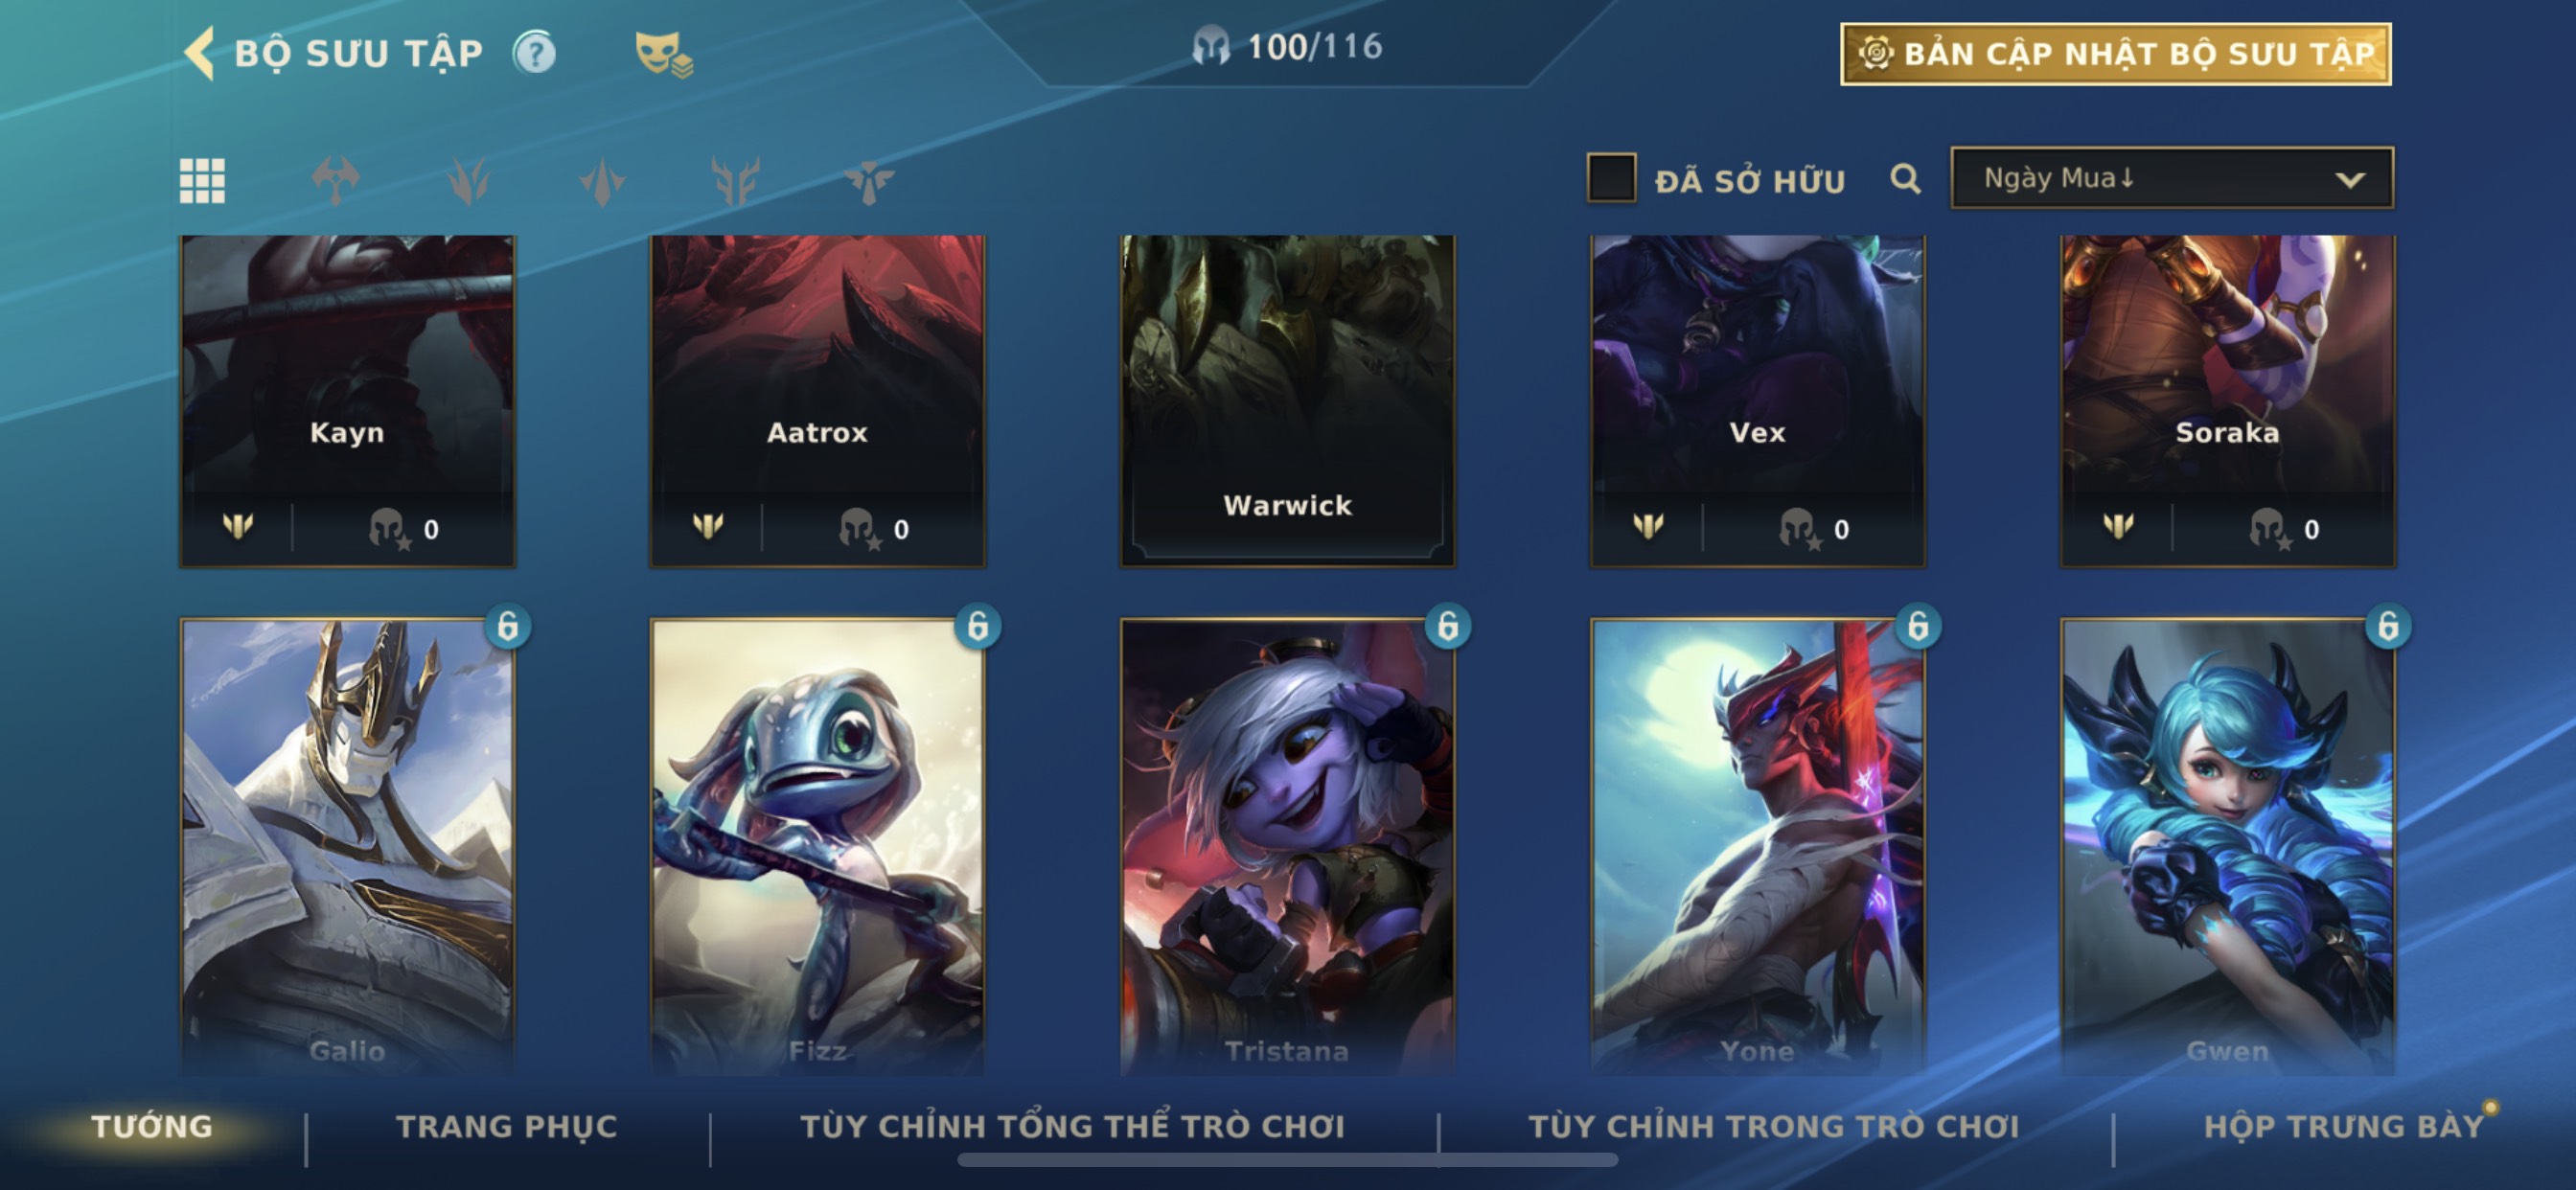Viewport: 2576px width, 1190px height.
Task: Open the HỘP TRƯNG BÀY tab
Action: (2343, 1126)
